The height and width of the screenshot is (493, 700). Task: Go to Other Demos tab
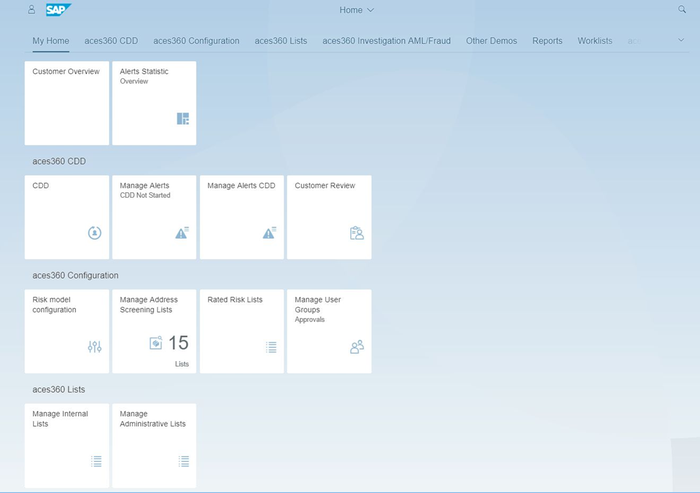tap(492, 41)
